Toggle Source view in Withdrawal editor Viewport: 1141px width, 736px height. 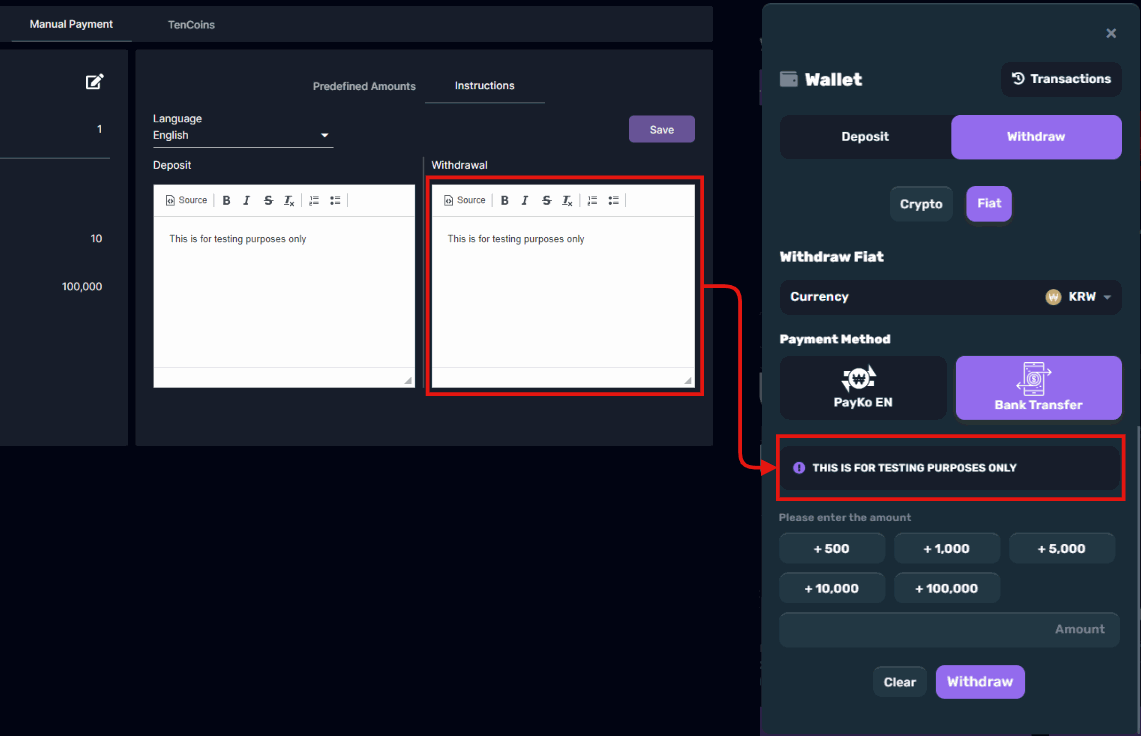coord(464,200)
